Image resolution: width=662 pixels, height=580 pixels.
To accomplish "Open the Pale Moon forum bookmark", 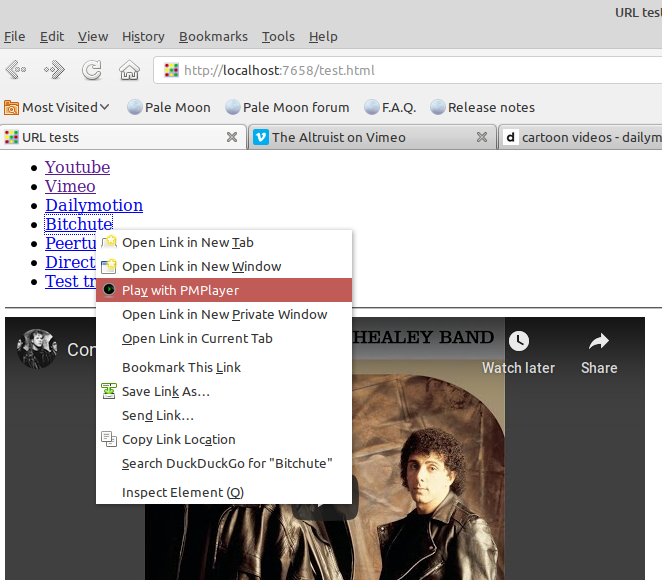I will click(x=287, y=108).
